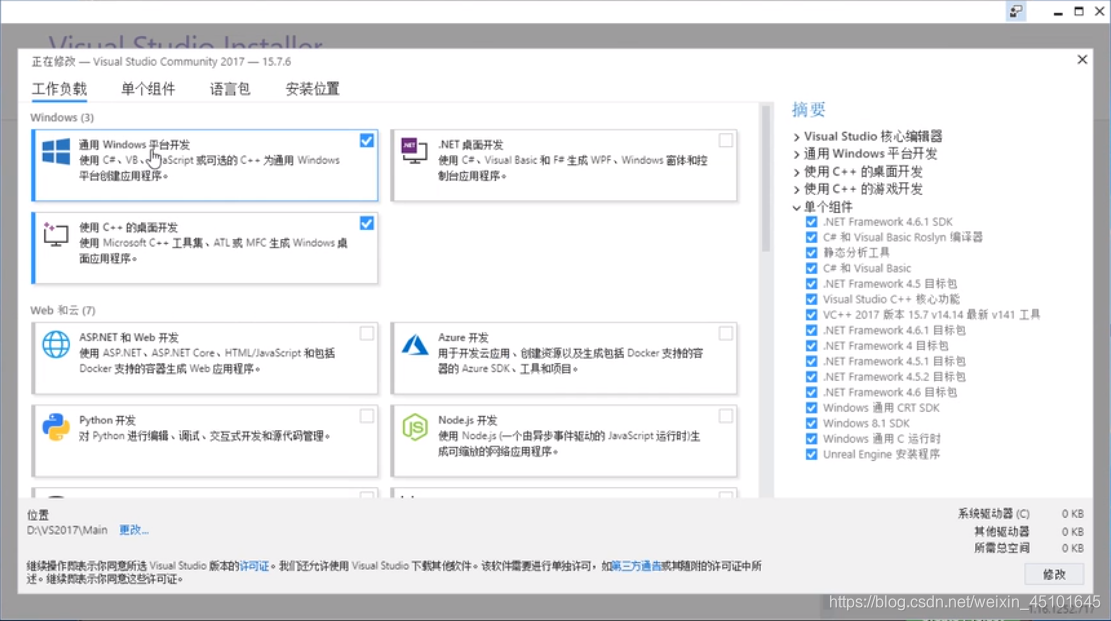The width and height of the screenshot is (1111, 621).
Task: Expand Visual Studio 核心编辑器 summary item
Action: tap(796, 137)
